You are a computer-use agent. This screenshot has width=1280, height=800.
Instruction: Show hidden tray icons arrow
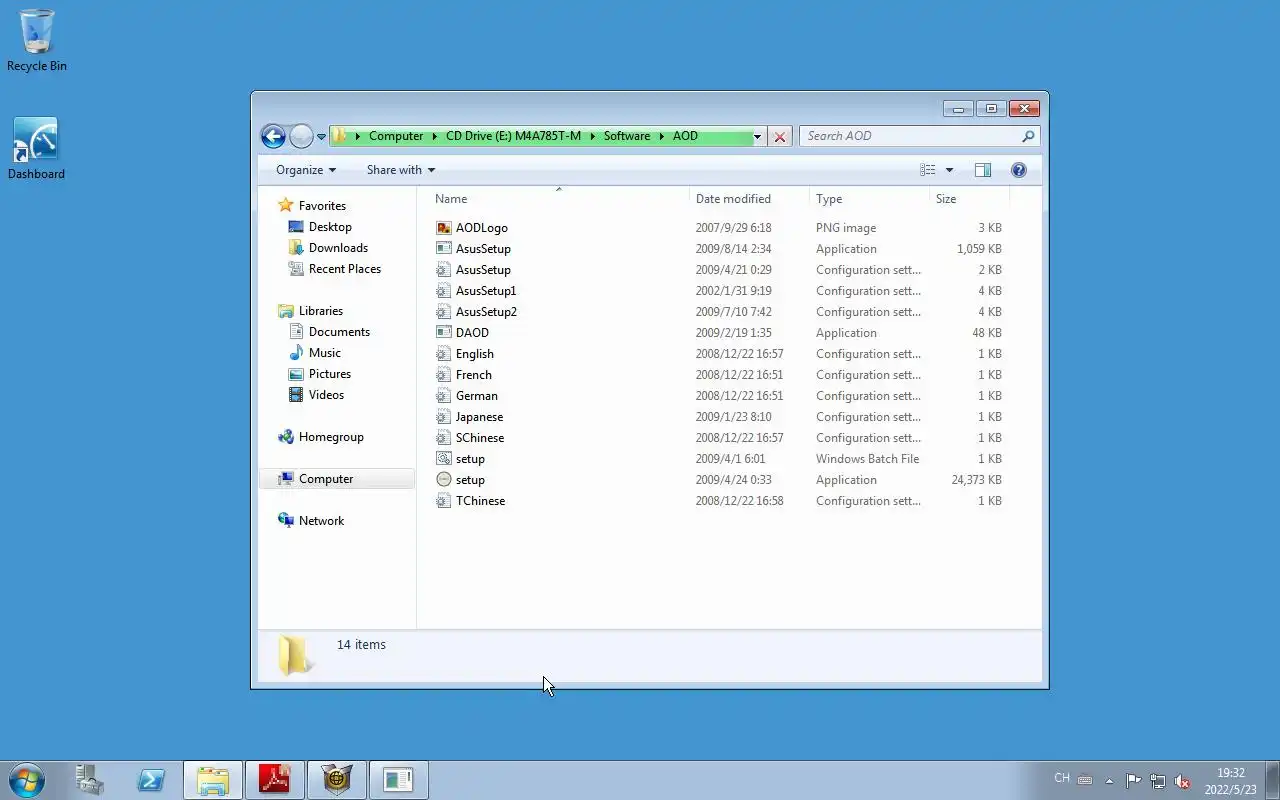[x=1109, y=781]
